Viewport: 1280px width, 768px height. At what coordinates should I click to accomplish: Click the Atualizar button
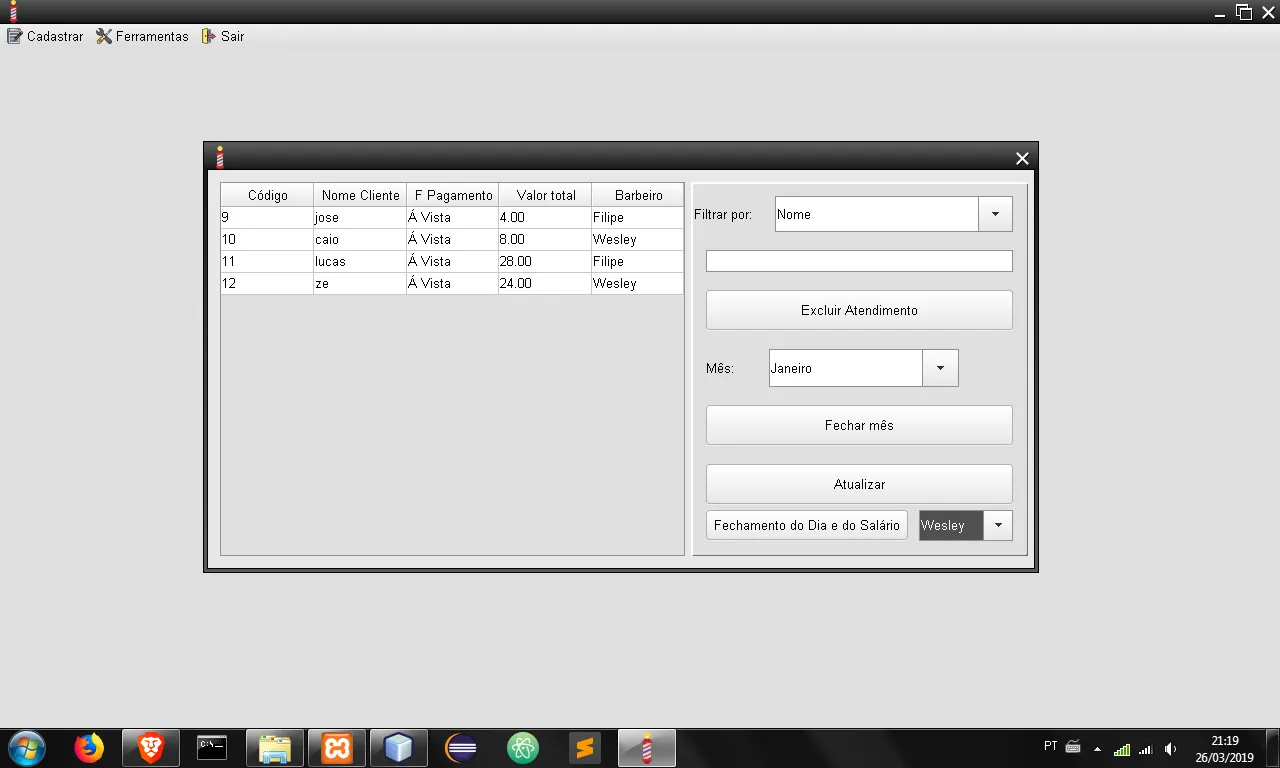[859, 484]
